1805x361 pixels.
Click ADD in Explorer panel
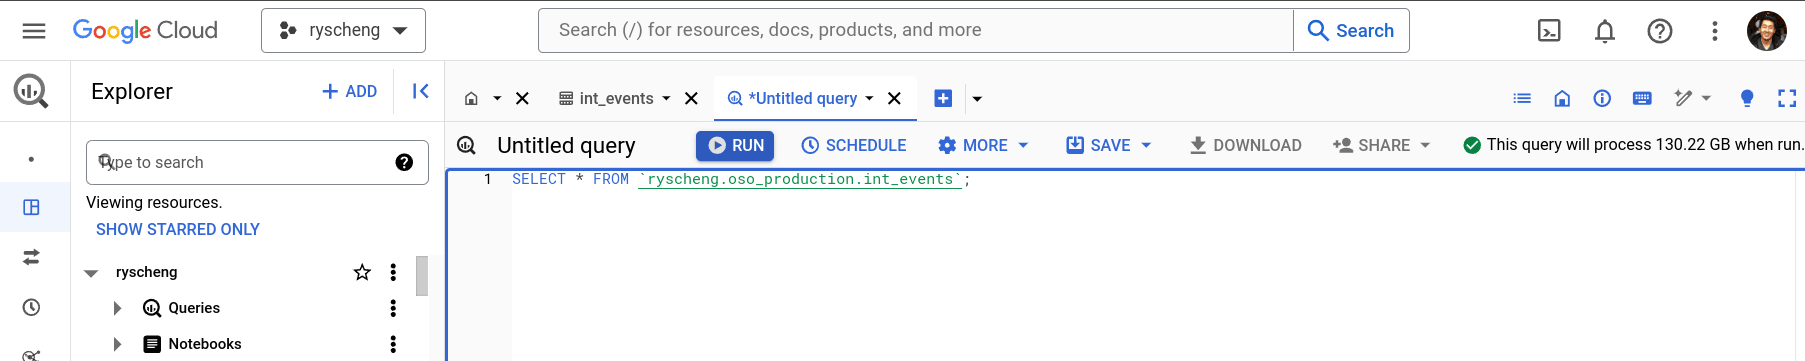click(349, 91)
